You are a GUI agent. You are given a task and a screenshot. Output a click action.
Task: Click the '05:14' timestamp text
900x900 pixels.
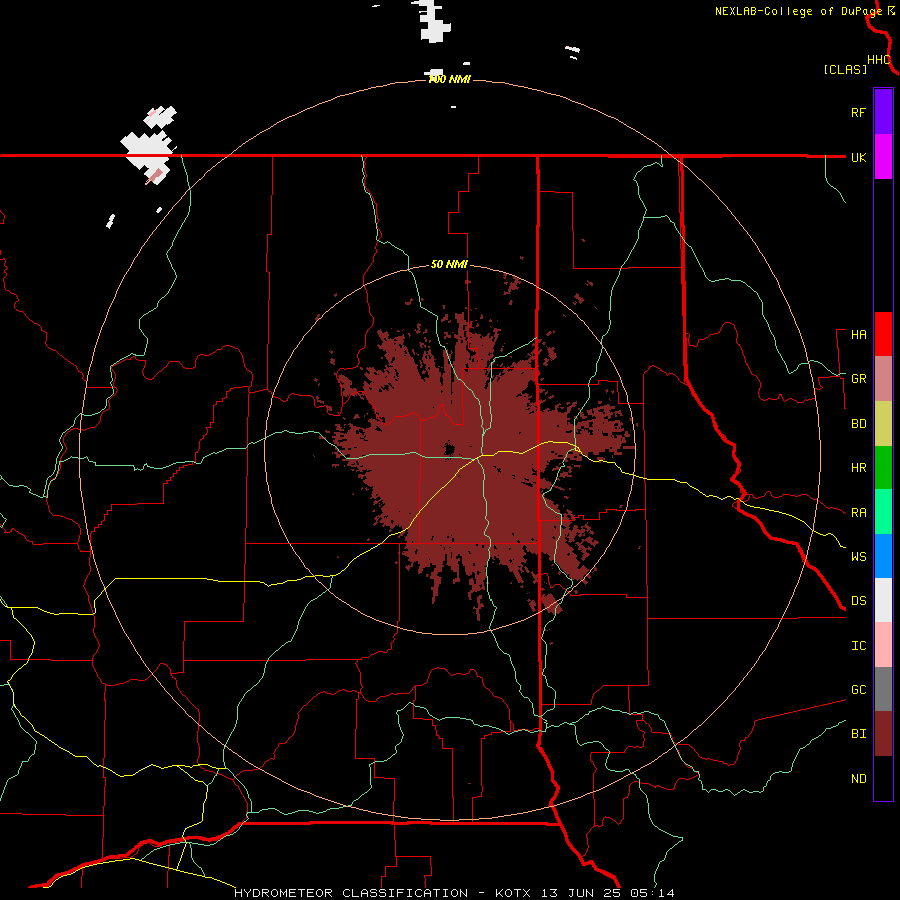click(x=653, y=893)
